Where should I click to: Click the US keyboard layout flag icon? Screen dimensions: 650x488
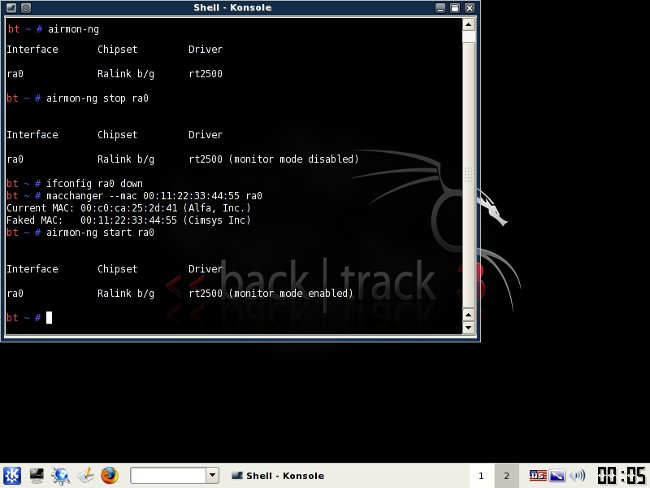tap(538, 475)
